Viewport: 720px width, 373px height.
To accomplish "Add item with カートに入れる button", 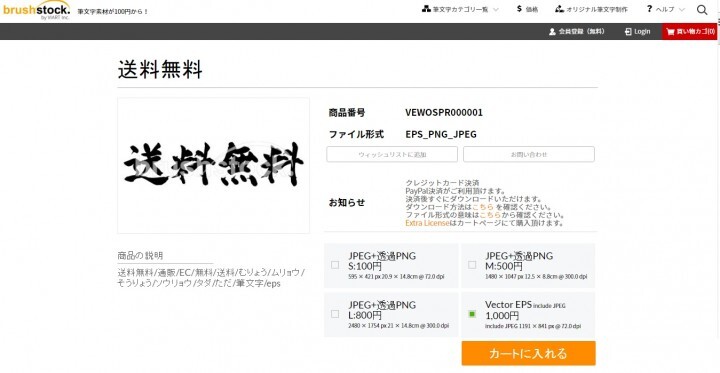I will [x=529, y=353].
